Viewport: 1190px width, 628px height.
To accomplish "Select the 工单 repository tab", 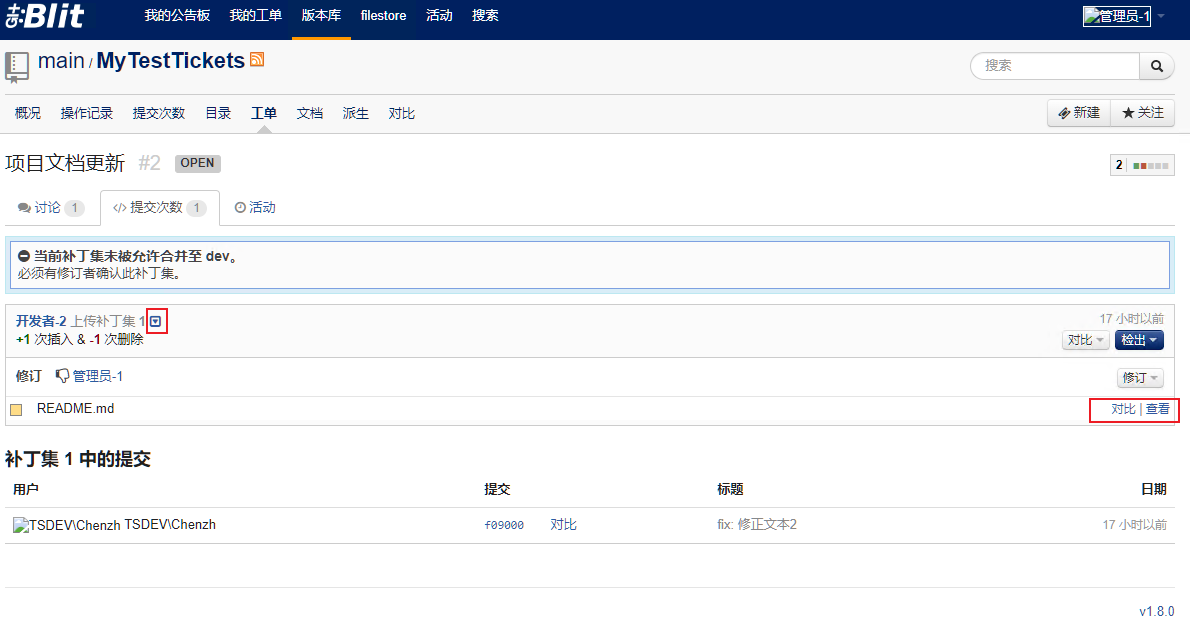I will [263, 113].
